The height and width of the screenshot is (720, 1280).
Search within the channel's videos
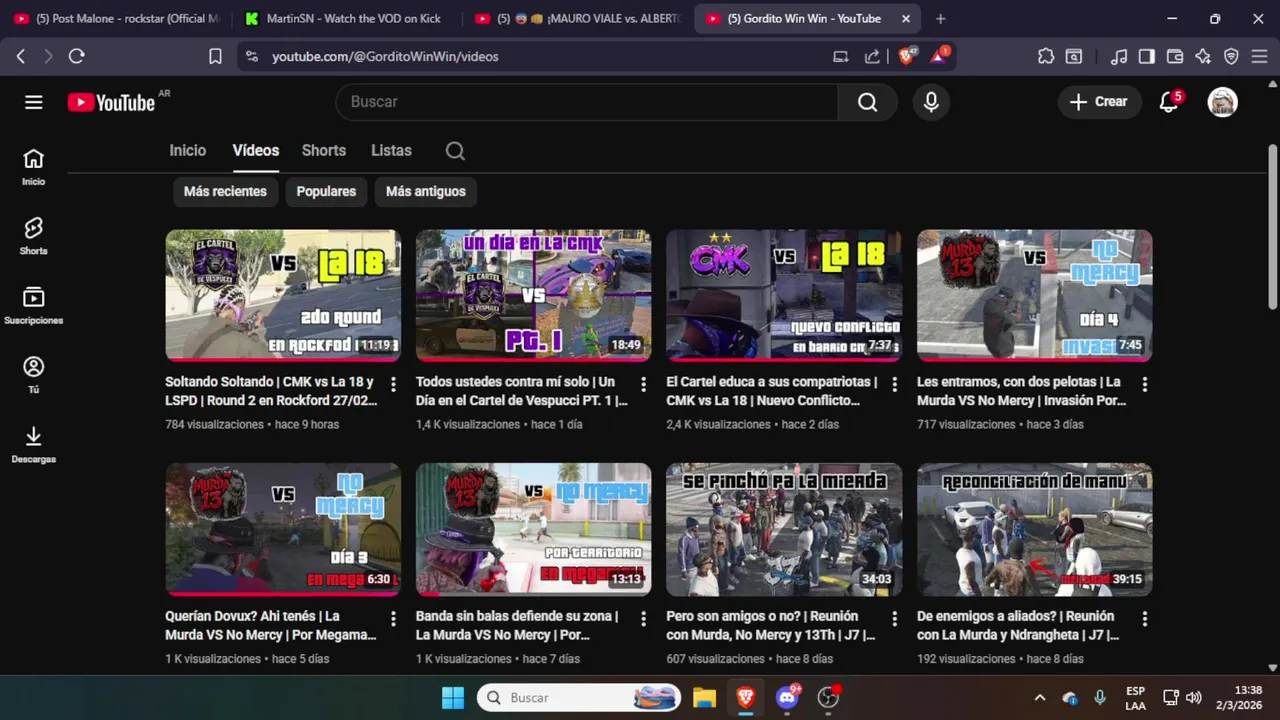pyautogui.click(x=455, y=151)
